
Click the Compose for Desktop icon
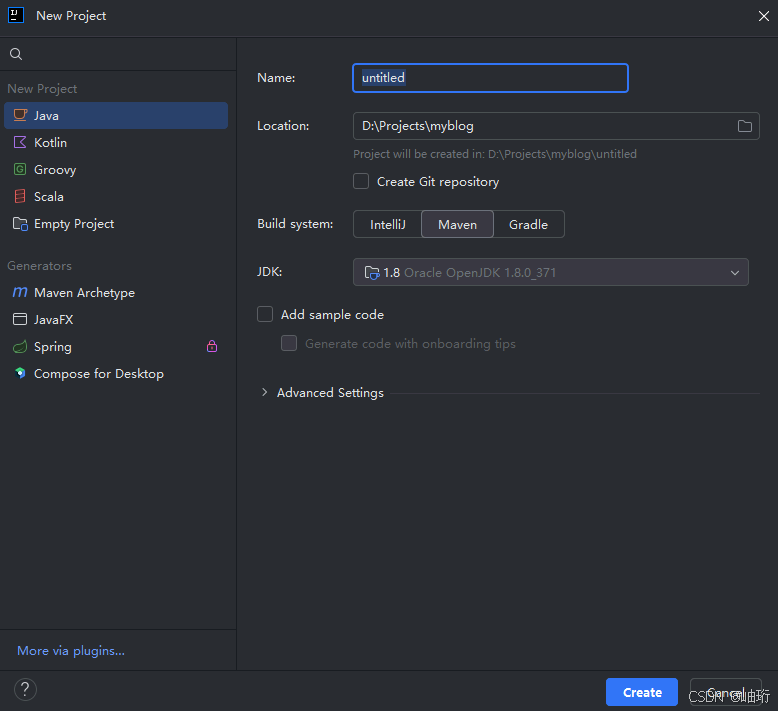(x=20, y=373)
